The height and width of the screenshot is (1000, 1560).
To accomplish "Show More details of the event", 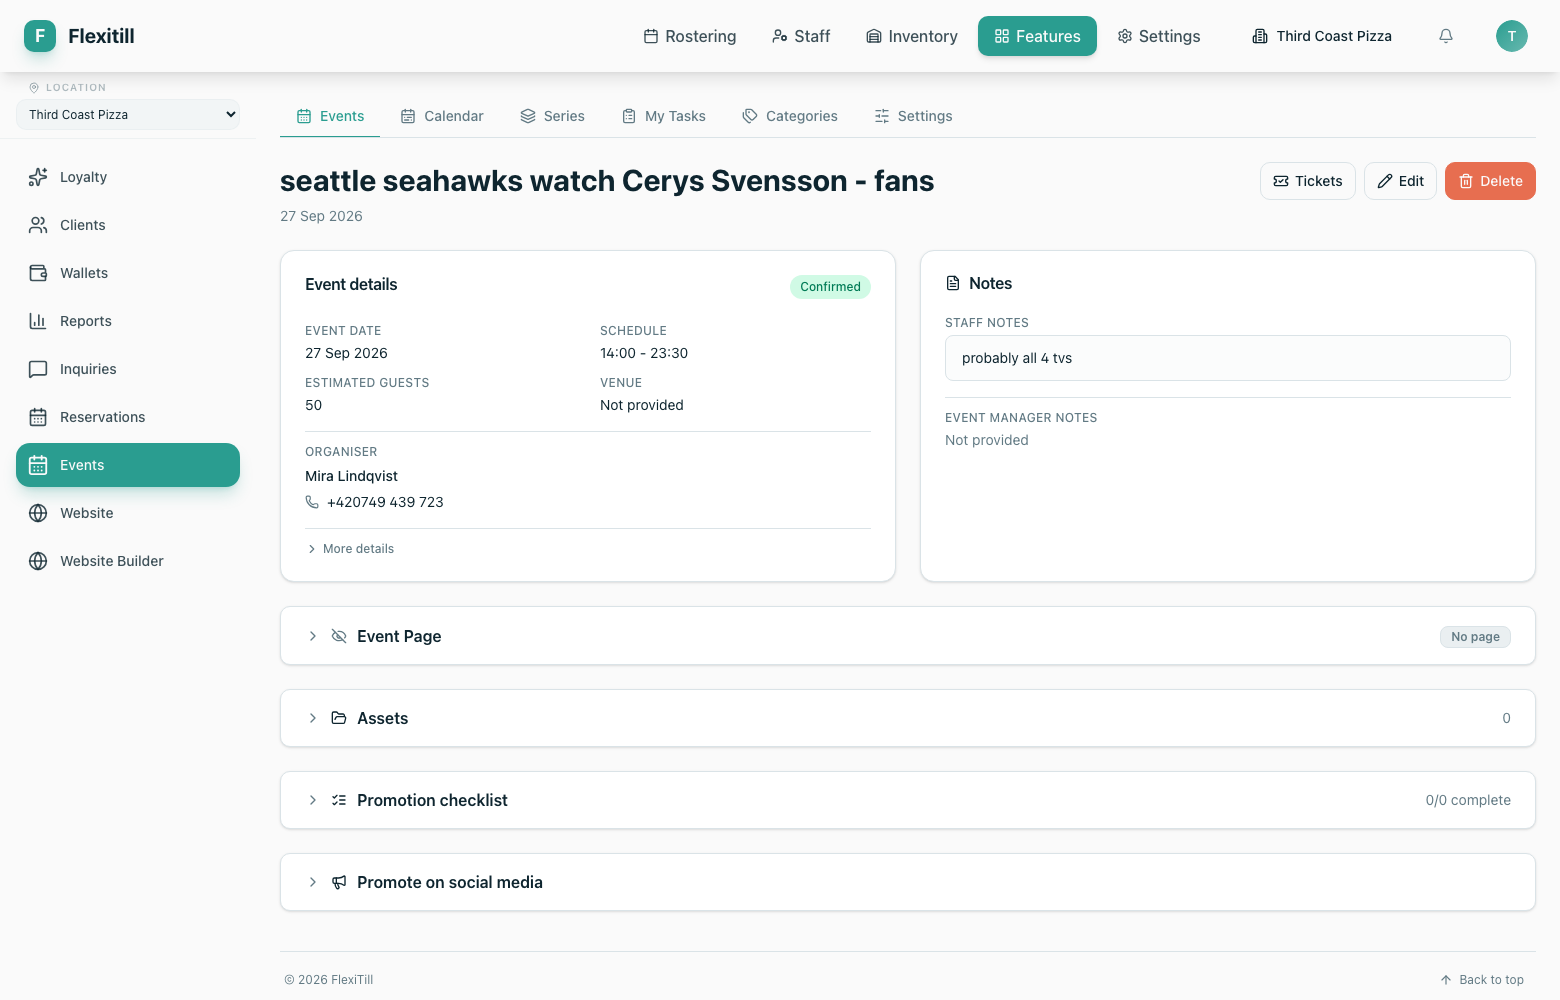I will point(351,549).
